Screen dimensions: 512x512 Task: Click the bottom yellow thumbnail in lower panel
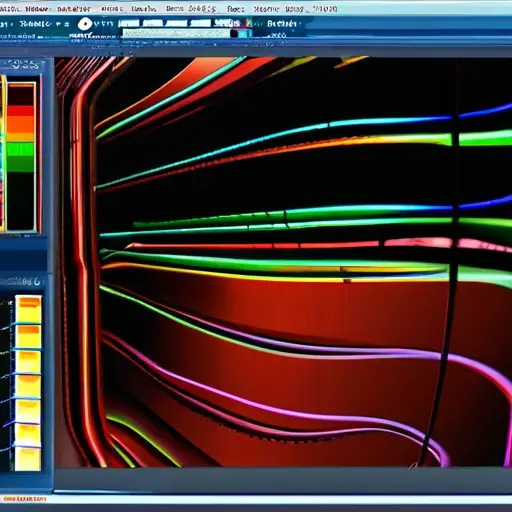(28, 459)
